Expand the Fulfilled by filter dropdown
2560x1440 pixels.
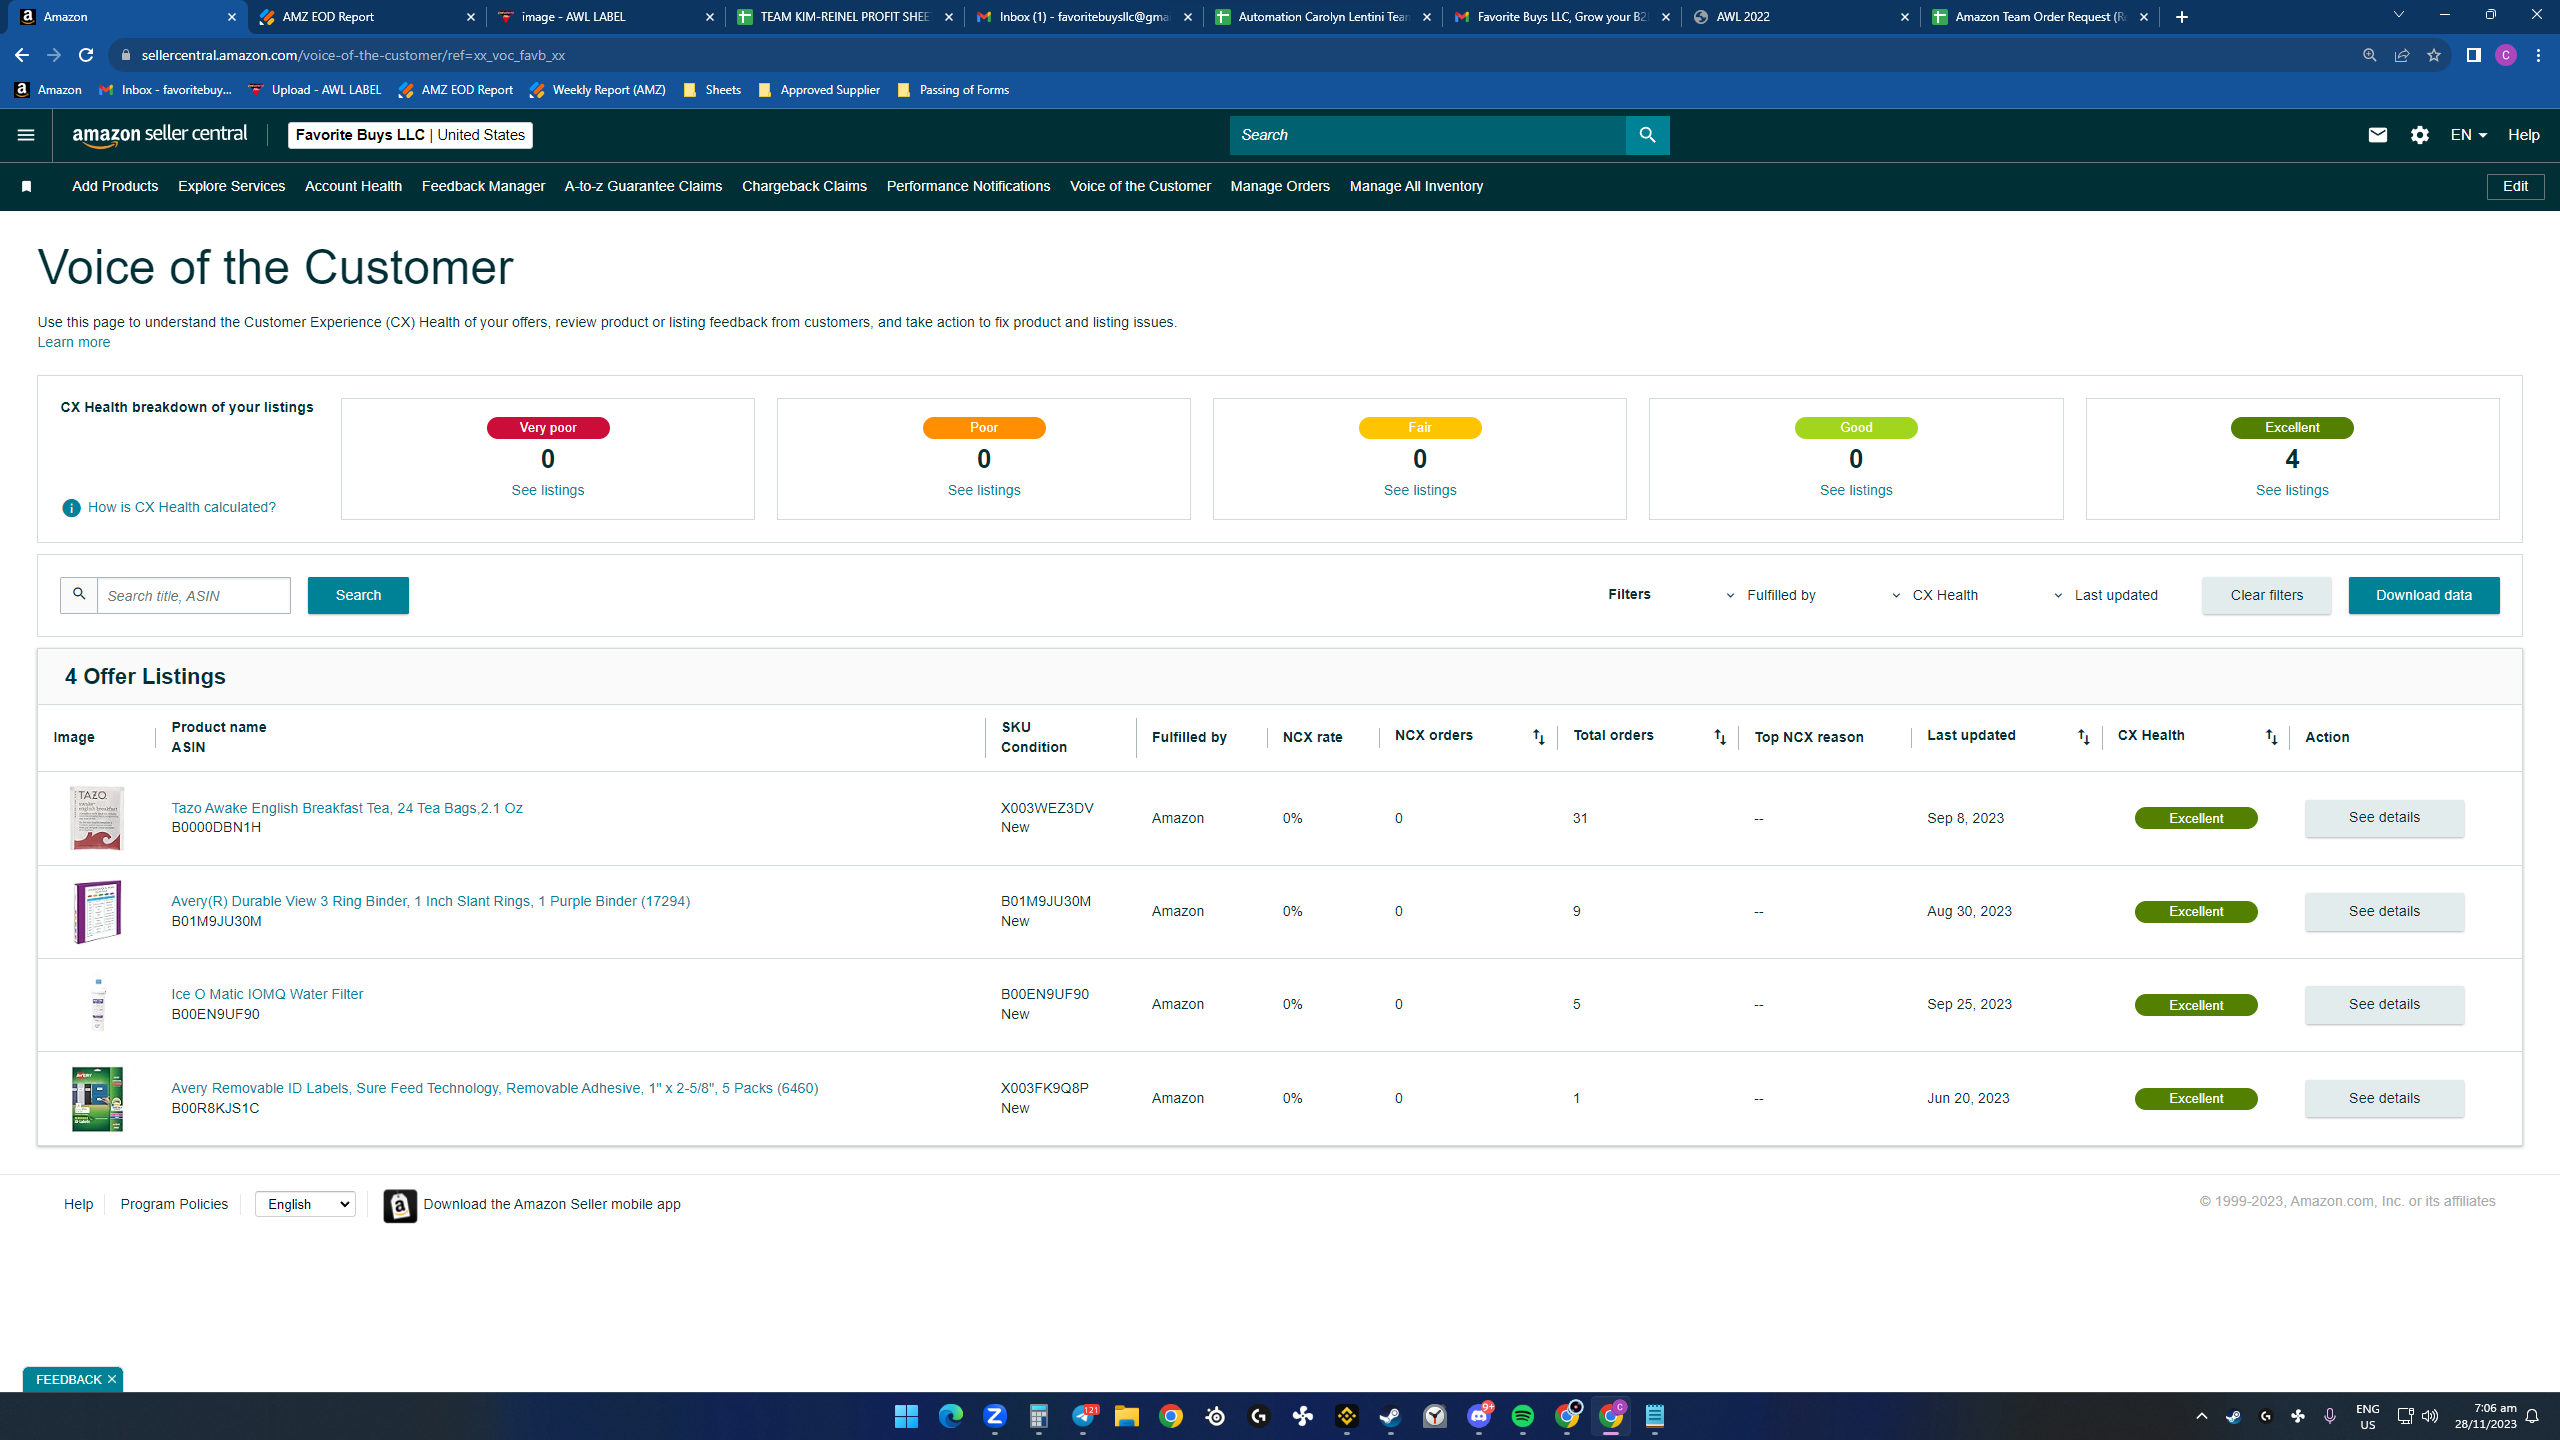1782,595
